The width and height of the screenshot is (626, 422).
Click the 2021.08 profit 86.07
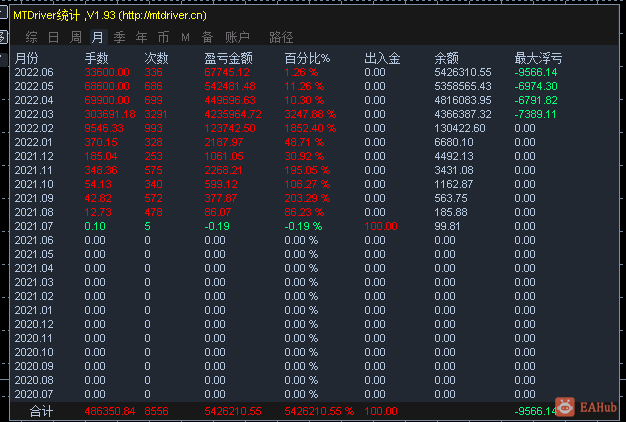(218, 212)
